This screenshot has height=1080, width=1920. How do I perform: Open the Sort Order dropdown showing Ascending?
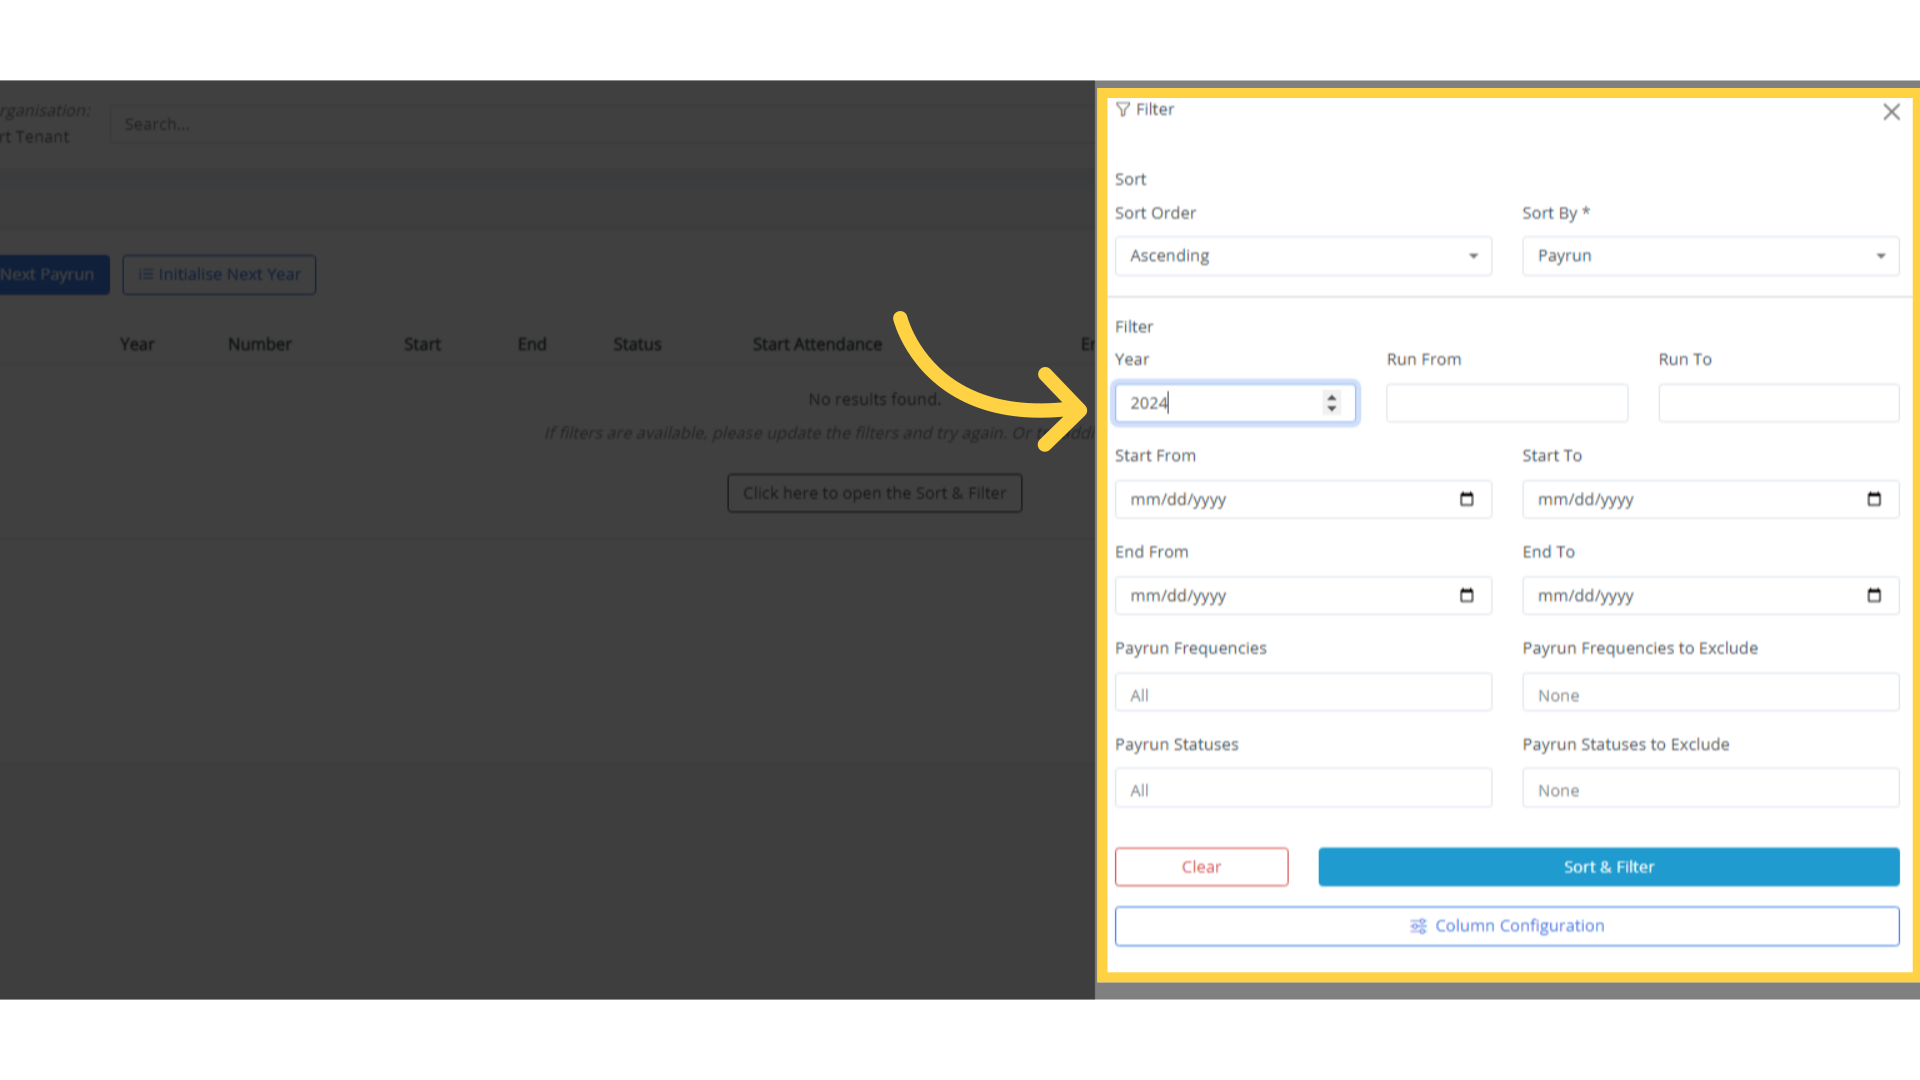[1303, 256]
